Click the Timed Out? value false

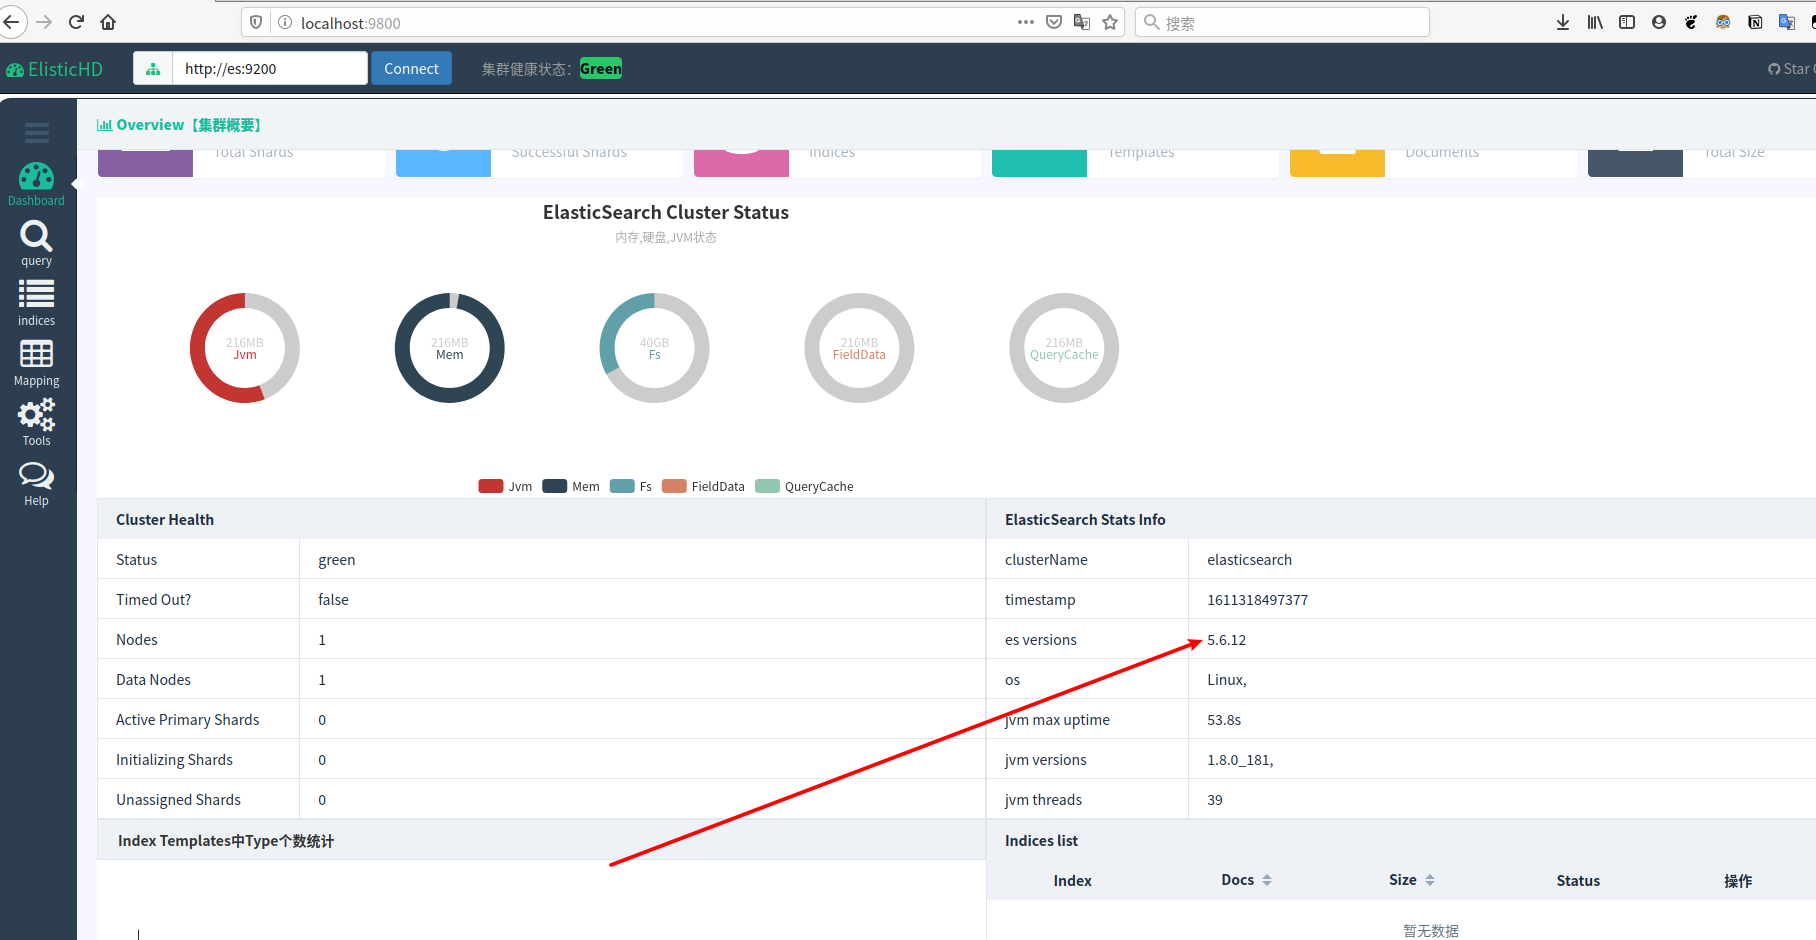click(x=334, y=600)
